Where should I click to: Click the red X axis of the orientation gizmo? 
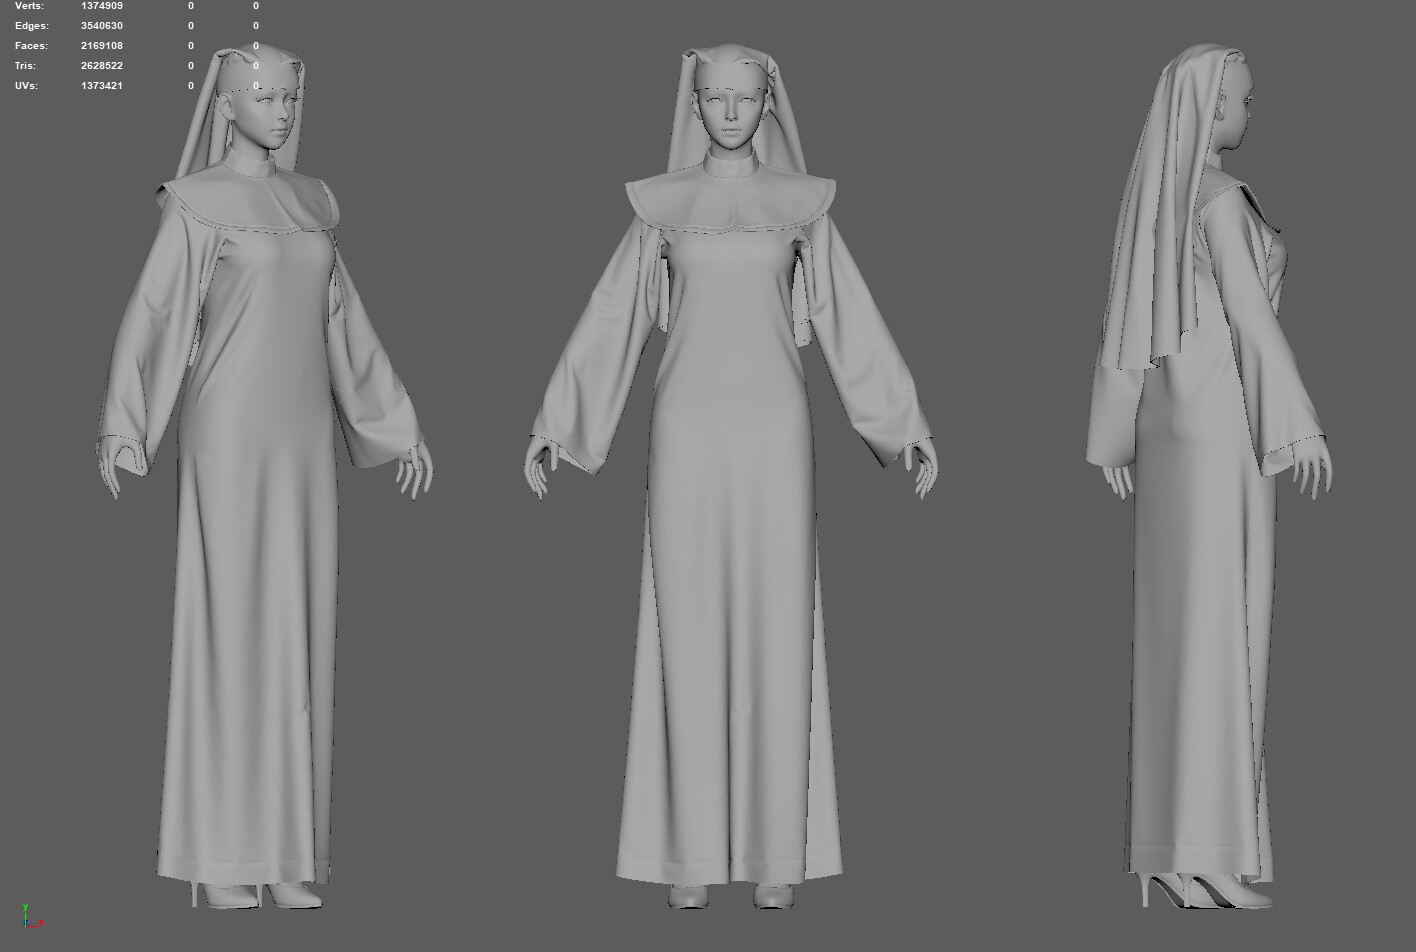41,923
